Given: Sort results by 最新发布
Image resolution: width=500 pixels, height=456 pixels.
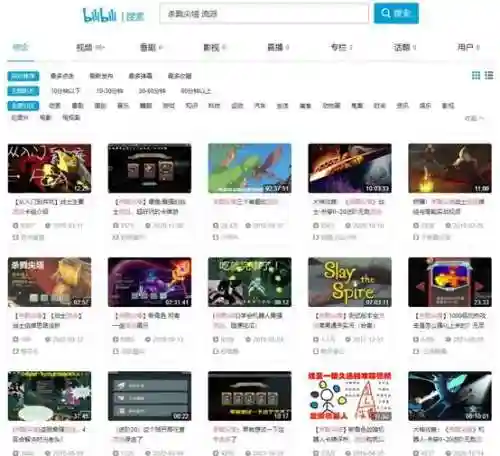Looking at the screenshot, I should pyautogui.click(x=101, y=76).
